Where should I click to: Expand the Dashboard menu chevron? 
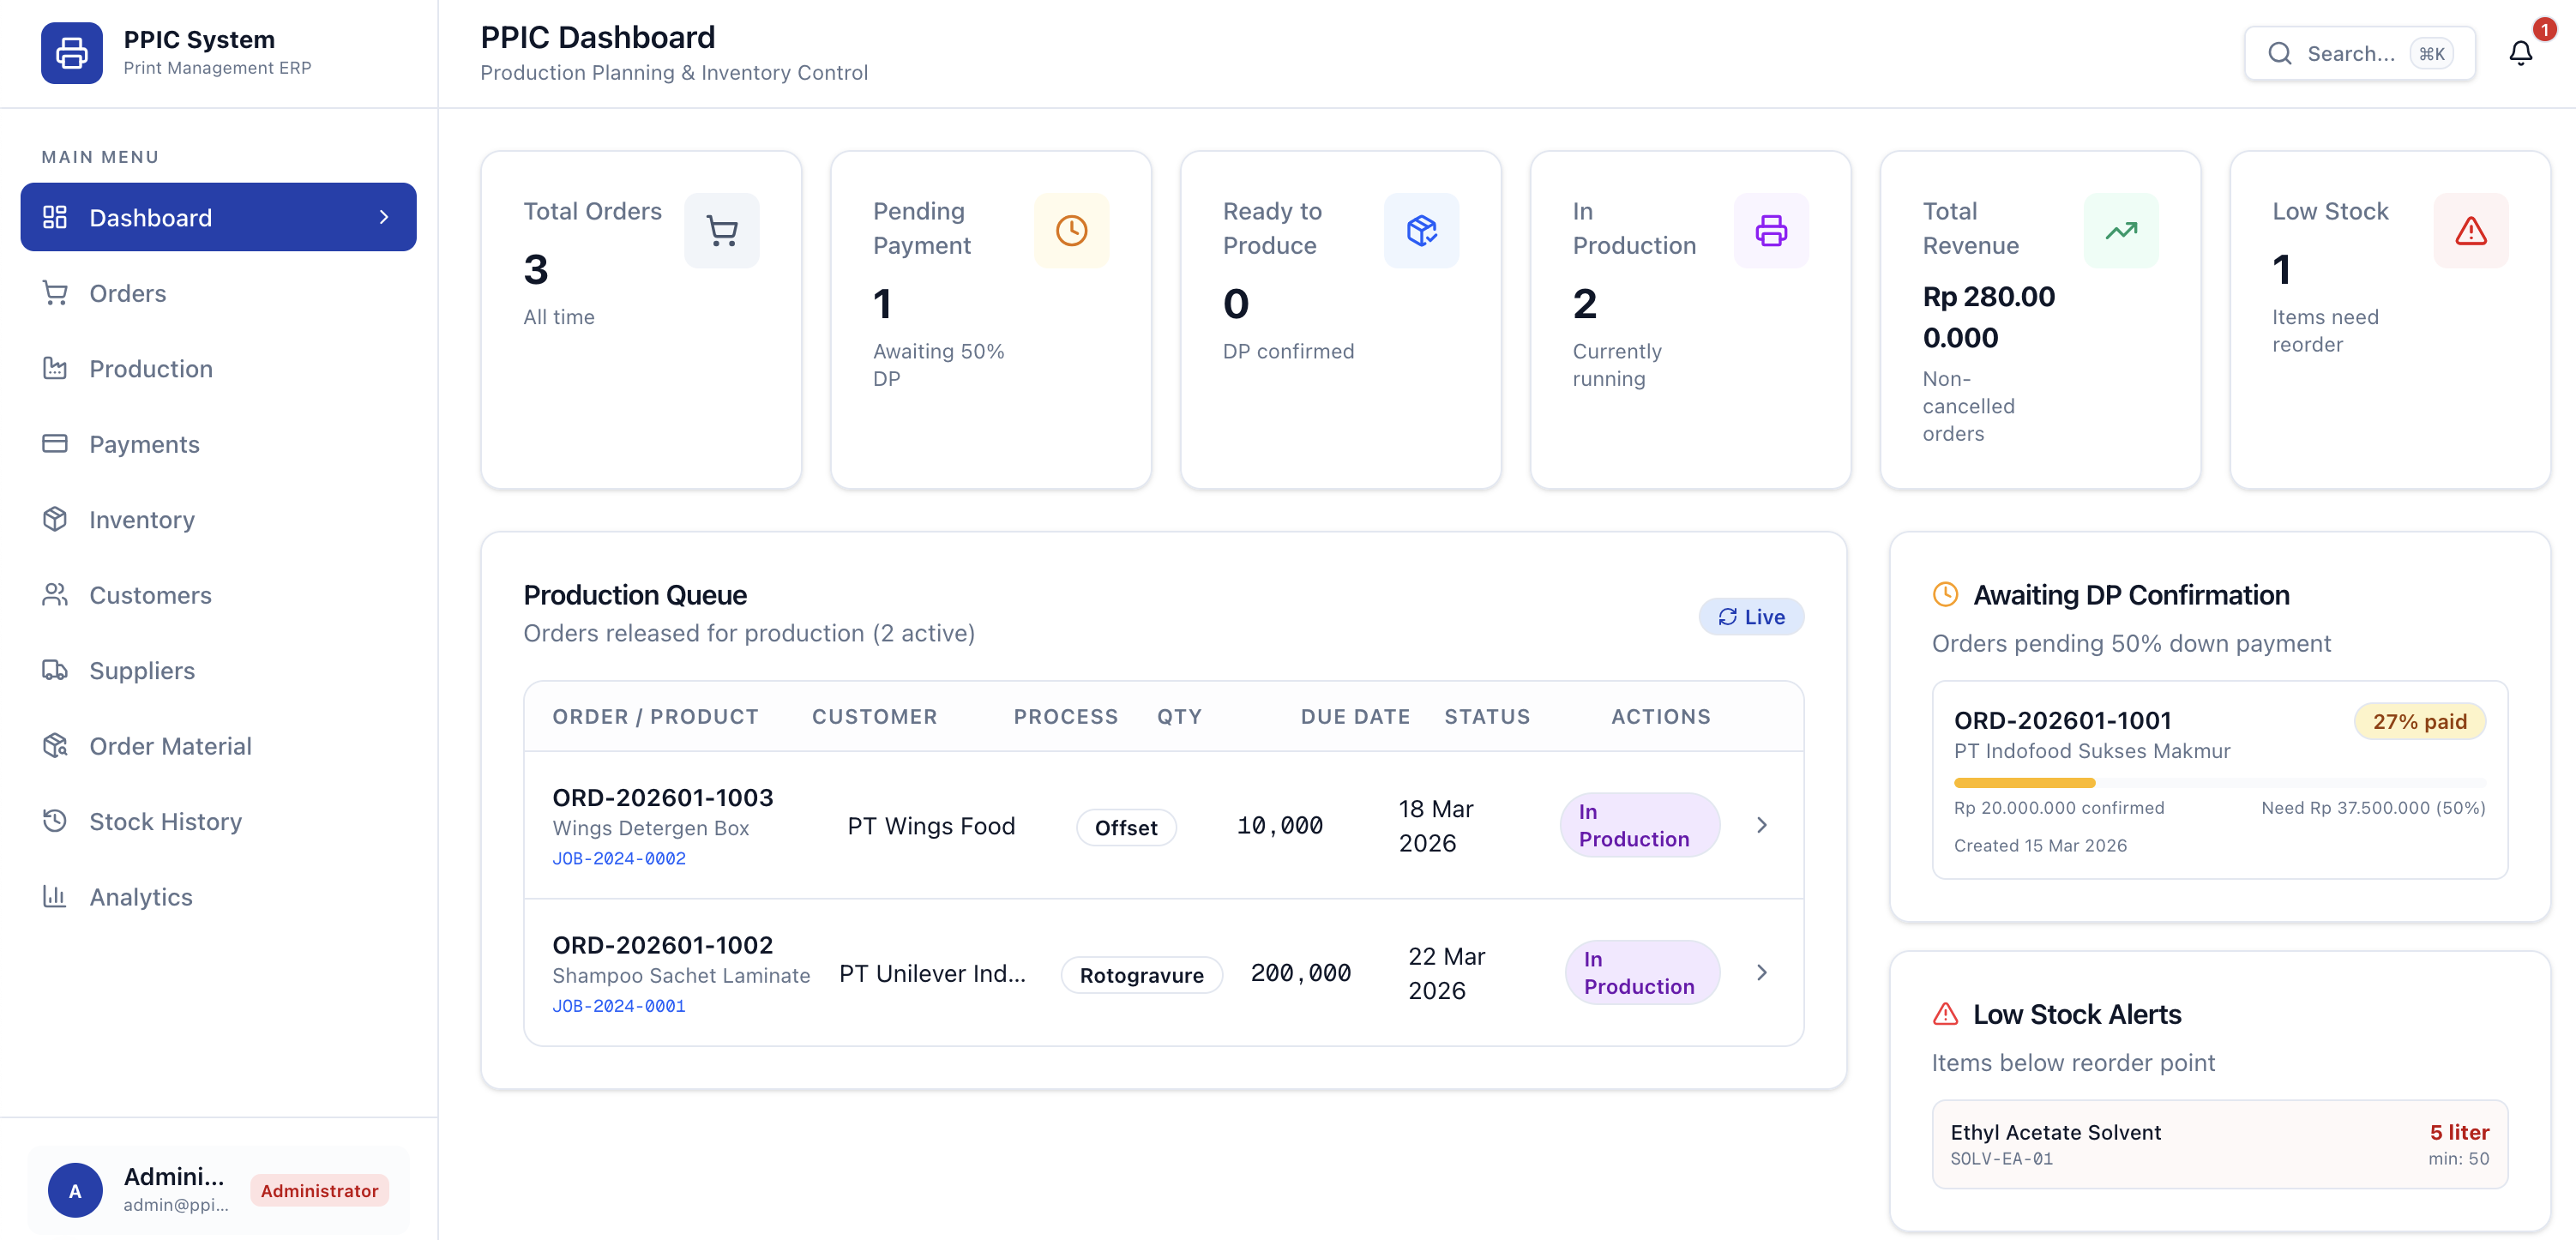(x=384, y=217)
